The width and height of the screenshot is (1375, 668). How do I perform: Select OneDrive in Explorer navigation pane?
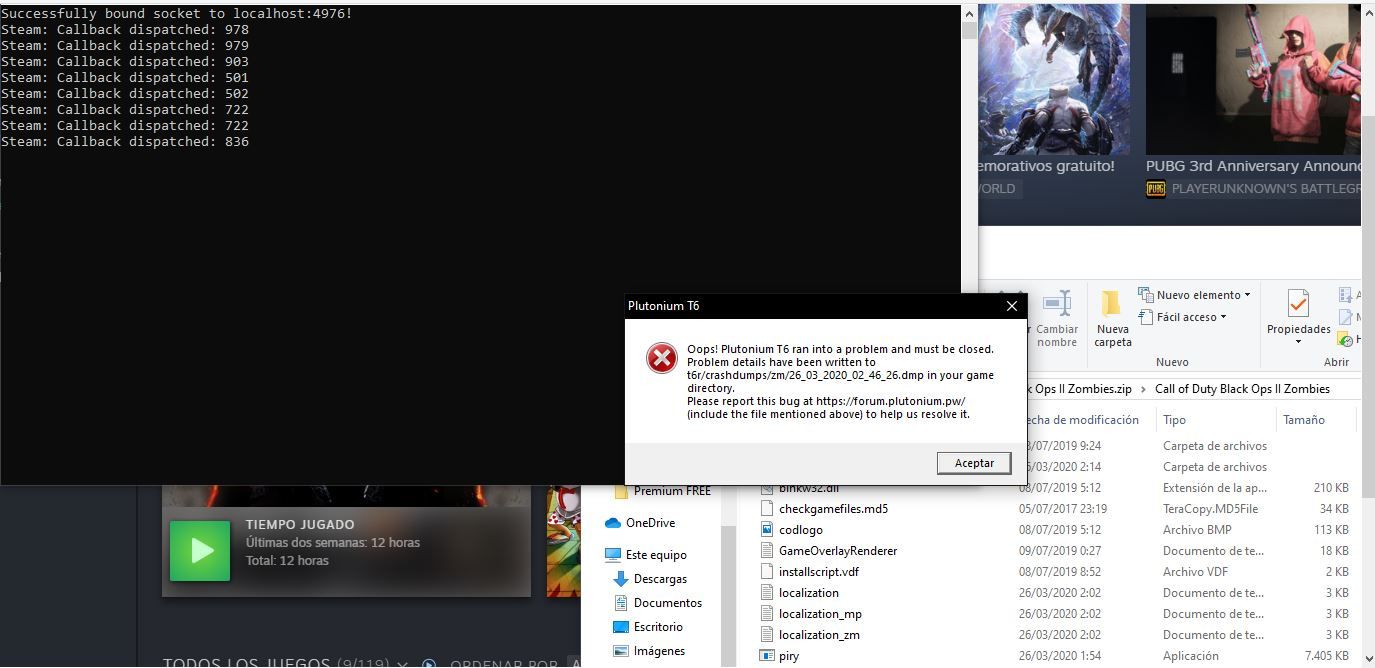point(640,523)
